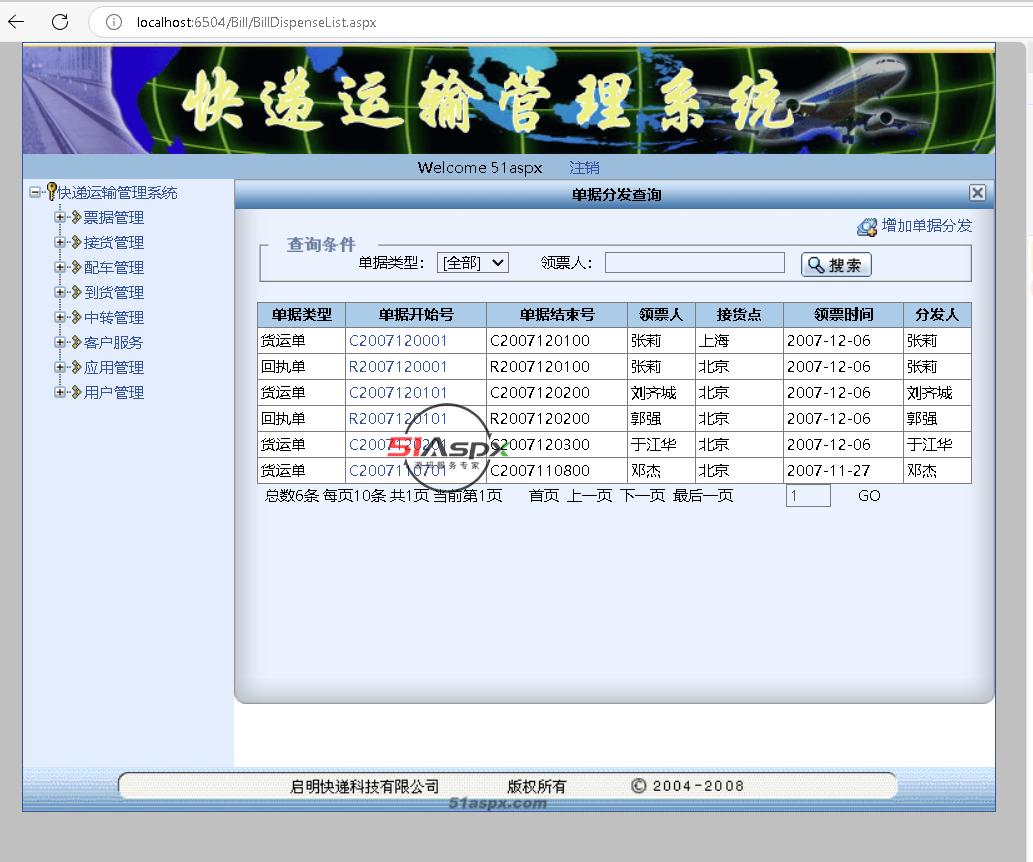Screen dimensions: 1033x862
Task: Reload the page with refresh icon
Action: pyautogui.click(x=60, y=22)
